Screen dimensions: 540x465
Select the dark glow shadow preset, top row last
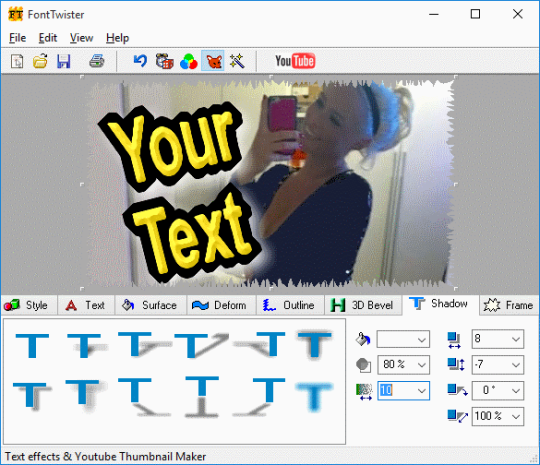click(x=315, y=344)
